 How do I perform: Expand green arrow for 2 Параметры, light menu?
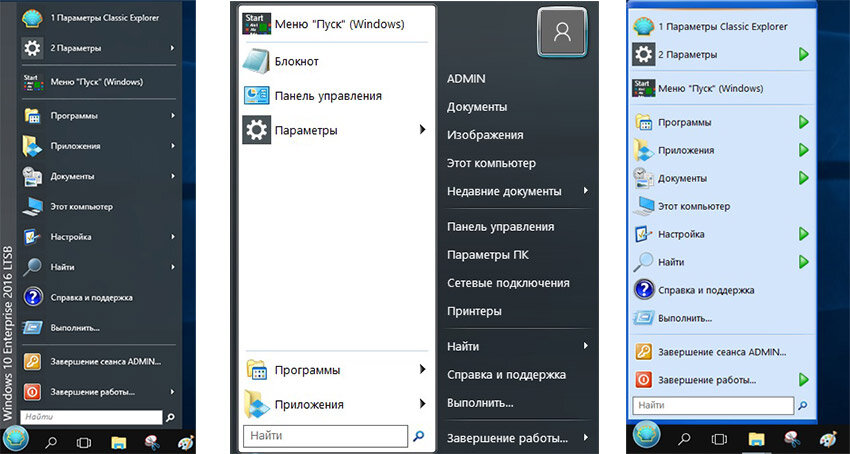804,55
